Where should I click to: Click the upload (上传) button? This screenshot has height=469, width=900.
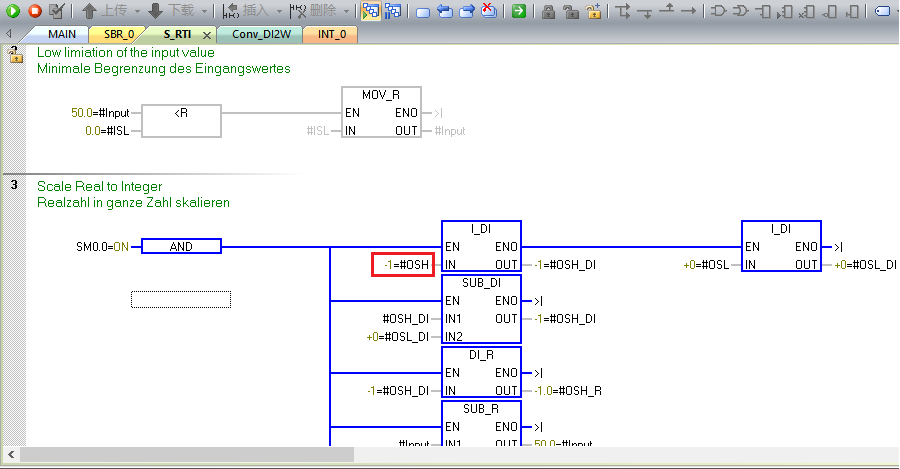(104, 11)
